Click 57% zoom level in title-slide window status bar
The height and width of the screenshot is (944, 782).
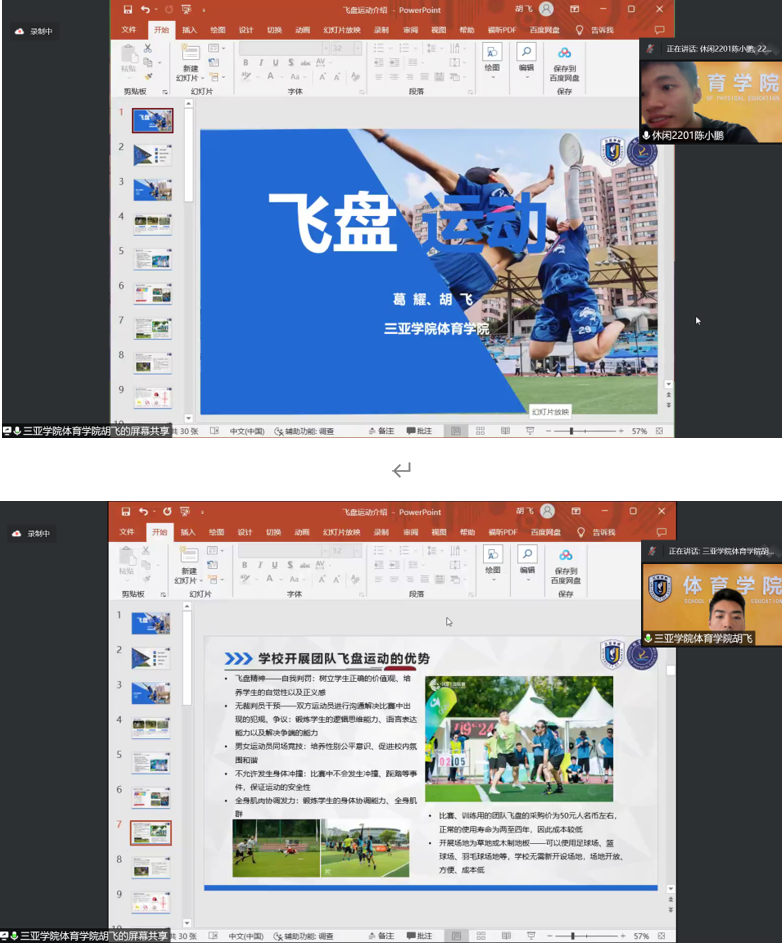coord(639,431)
